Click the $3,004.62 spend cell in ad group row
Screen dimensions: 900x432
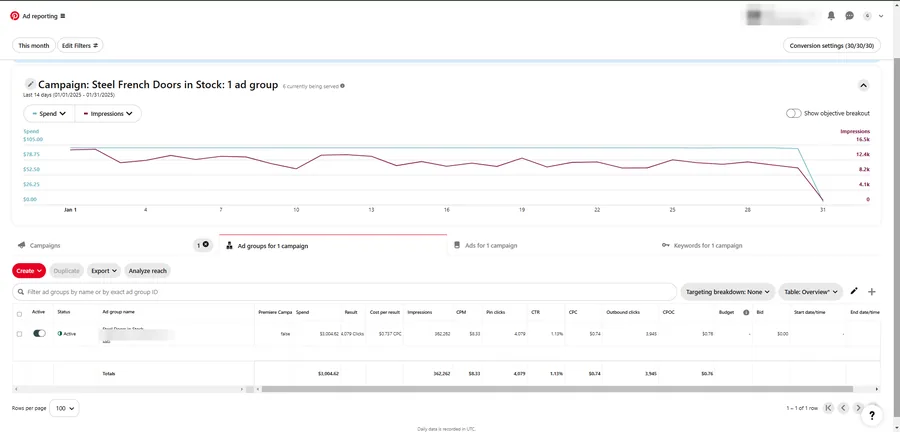(329, 334)
